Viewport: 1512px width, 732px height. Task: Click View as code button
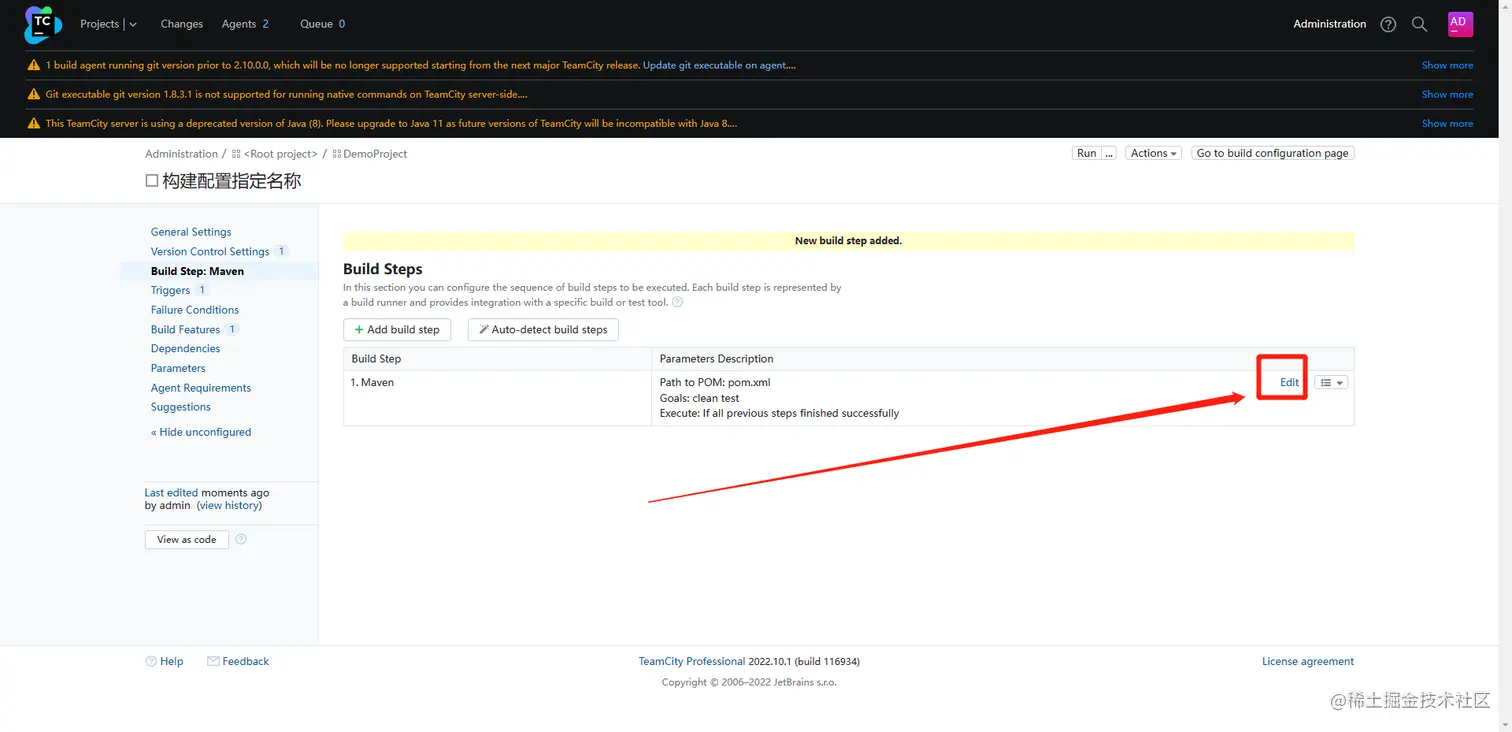point(187,539)
